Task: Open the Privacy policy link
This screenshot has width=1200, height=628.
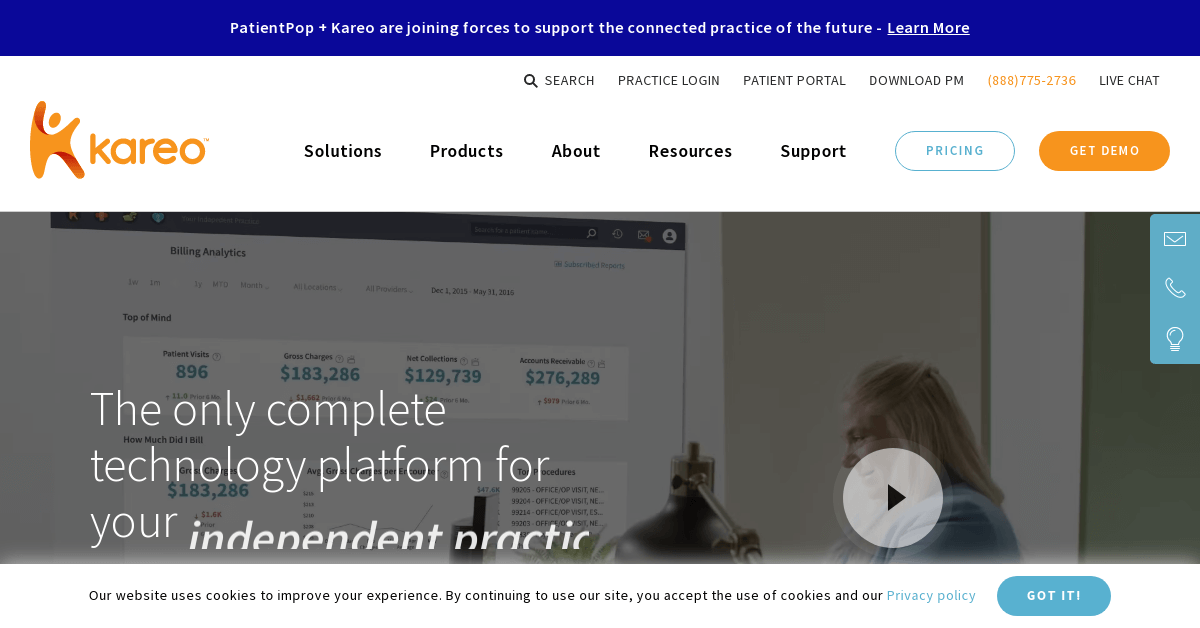Action: click(931, 596)
